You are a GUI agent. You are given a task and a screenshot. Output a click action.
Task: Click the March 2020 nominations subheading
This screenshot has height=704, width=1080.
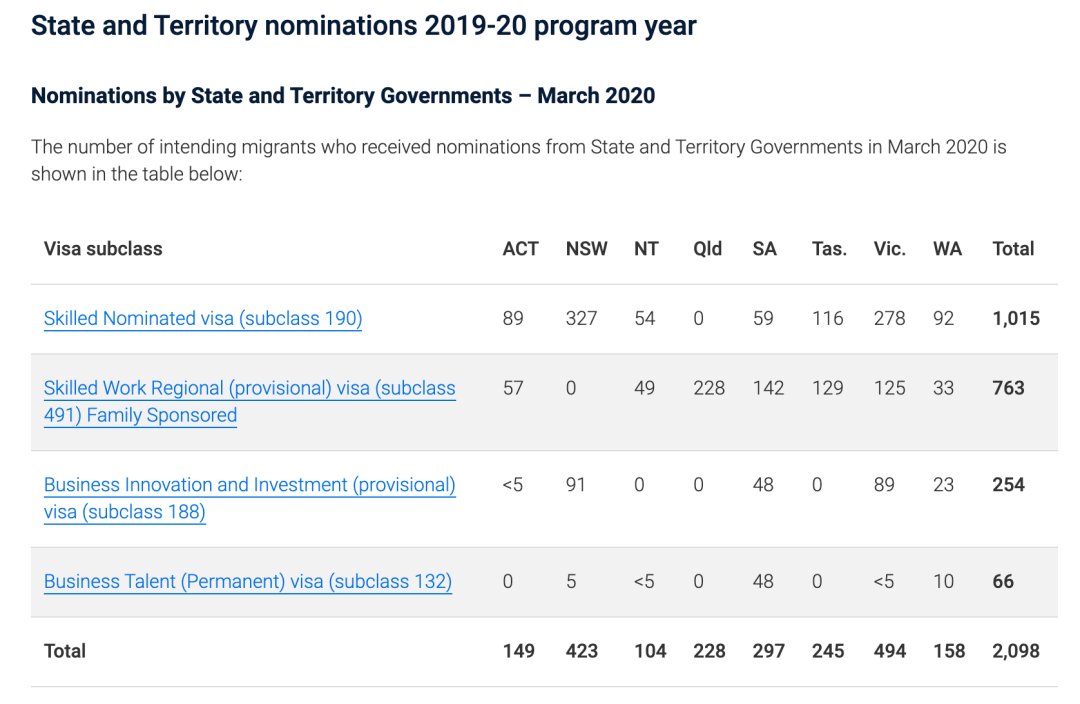click(343, 96)
